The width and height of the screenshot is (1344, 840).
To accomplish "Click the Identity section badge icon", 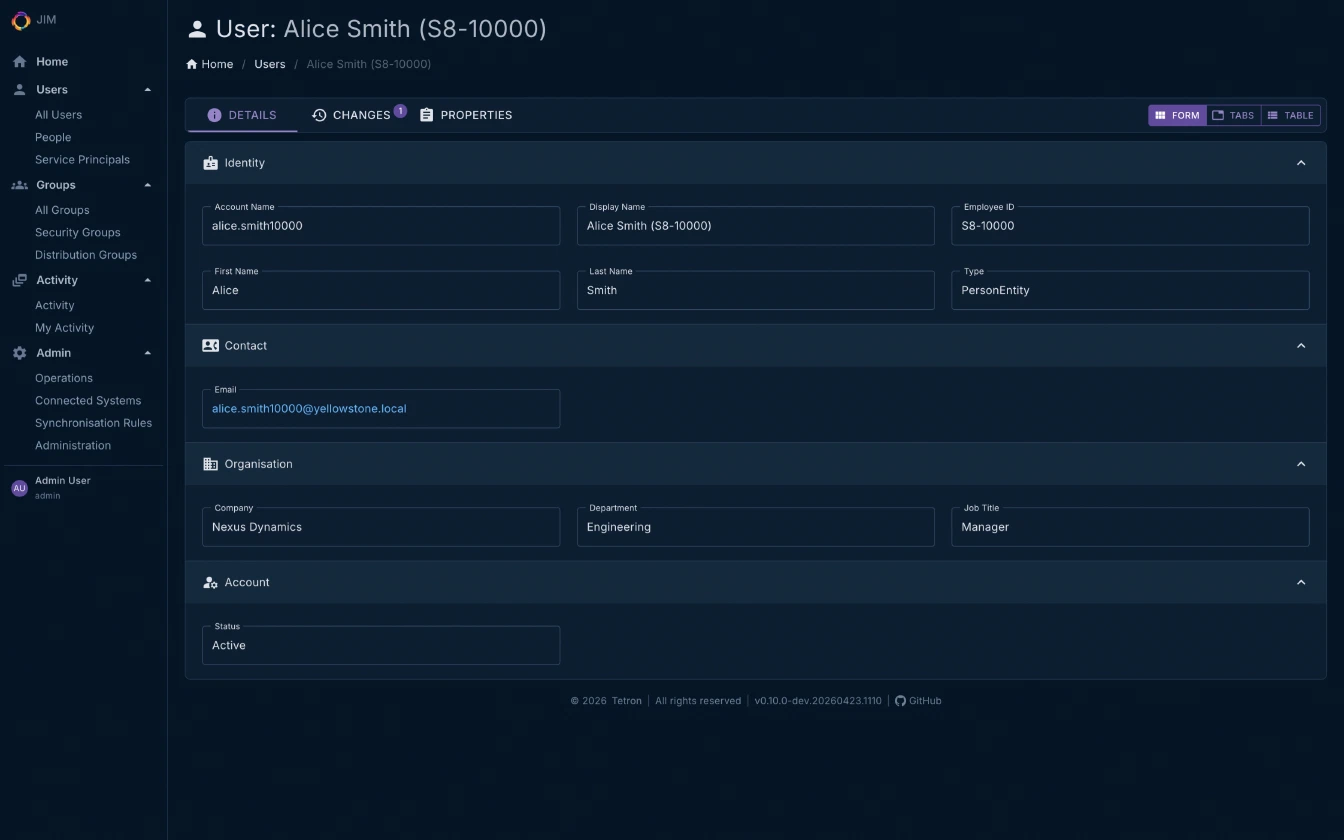I will pyautogui.click(x=210, y=162).
